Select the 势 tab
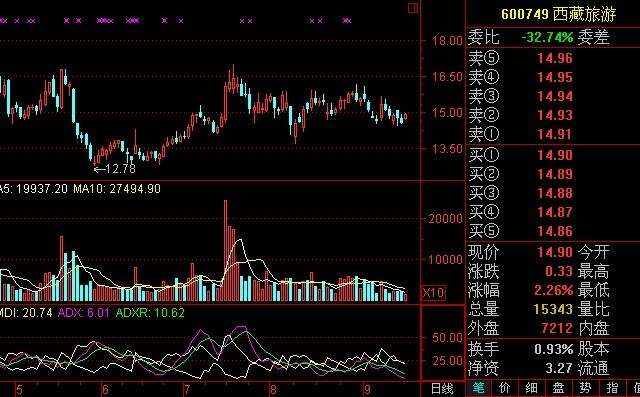 [x=585, y=388]
